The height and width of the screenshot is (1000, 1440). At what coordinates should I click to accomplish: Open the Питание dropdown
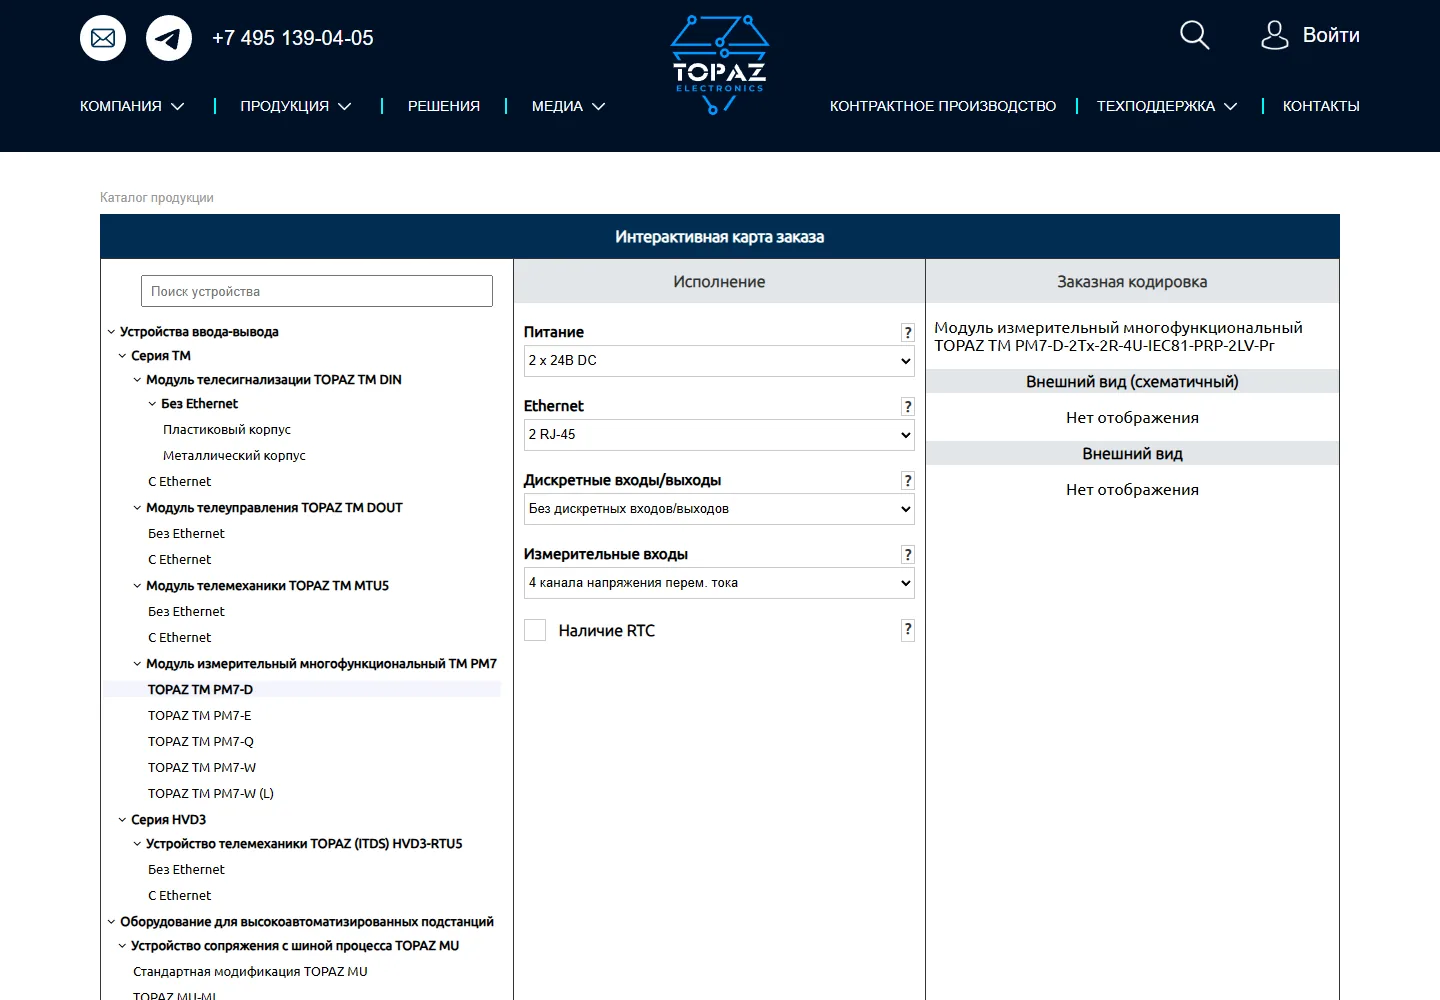(719, 361)
